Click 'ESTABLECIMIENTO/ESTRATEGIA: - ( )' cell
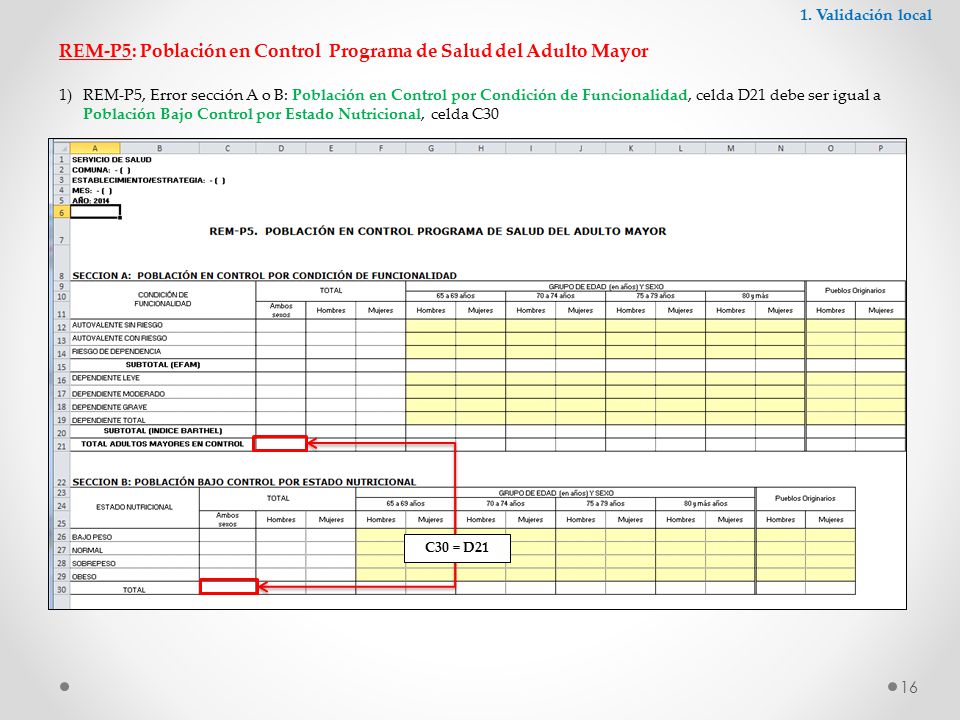960x720 pixels. click(x=149, y=181)
